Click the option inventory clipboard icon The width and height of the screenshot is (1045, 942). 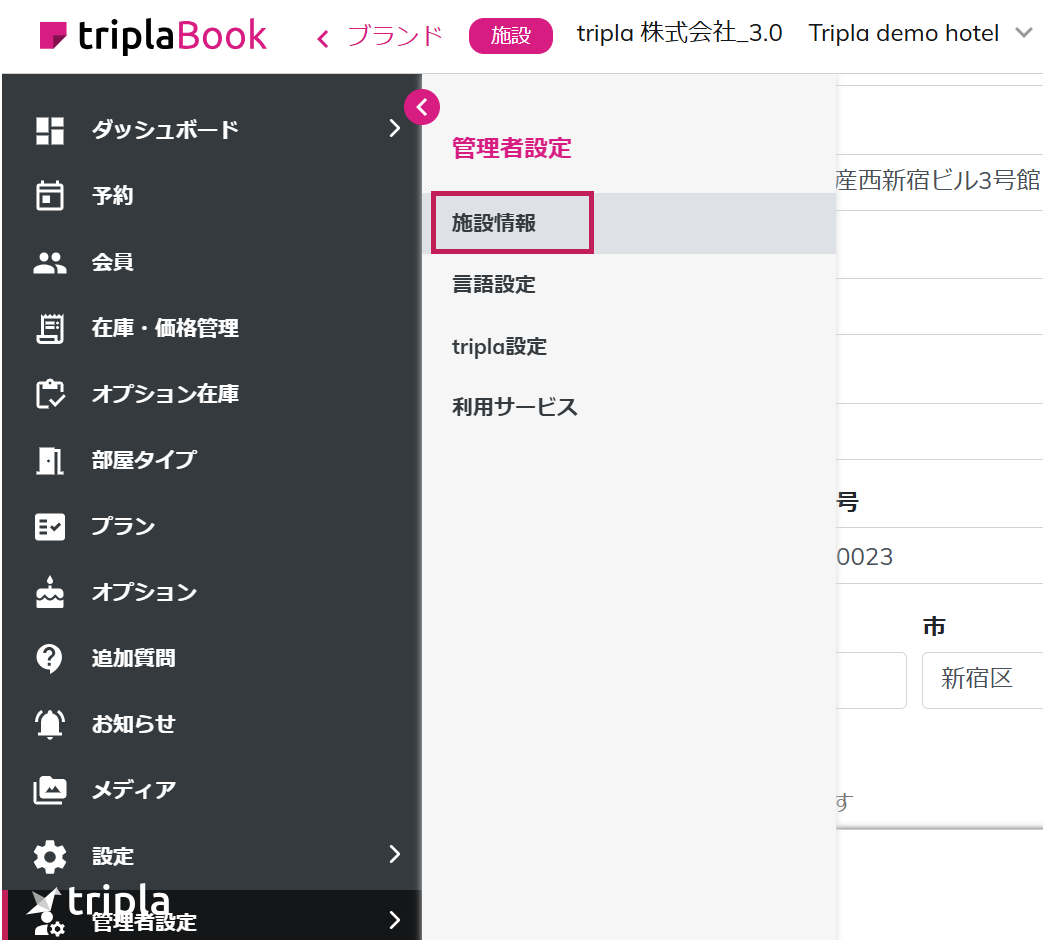pos(50,394)
